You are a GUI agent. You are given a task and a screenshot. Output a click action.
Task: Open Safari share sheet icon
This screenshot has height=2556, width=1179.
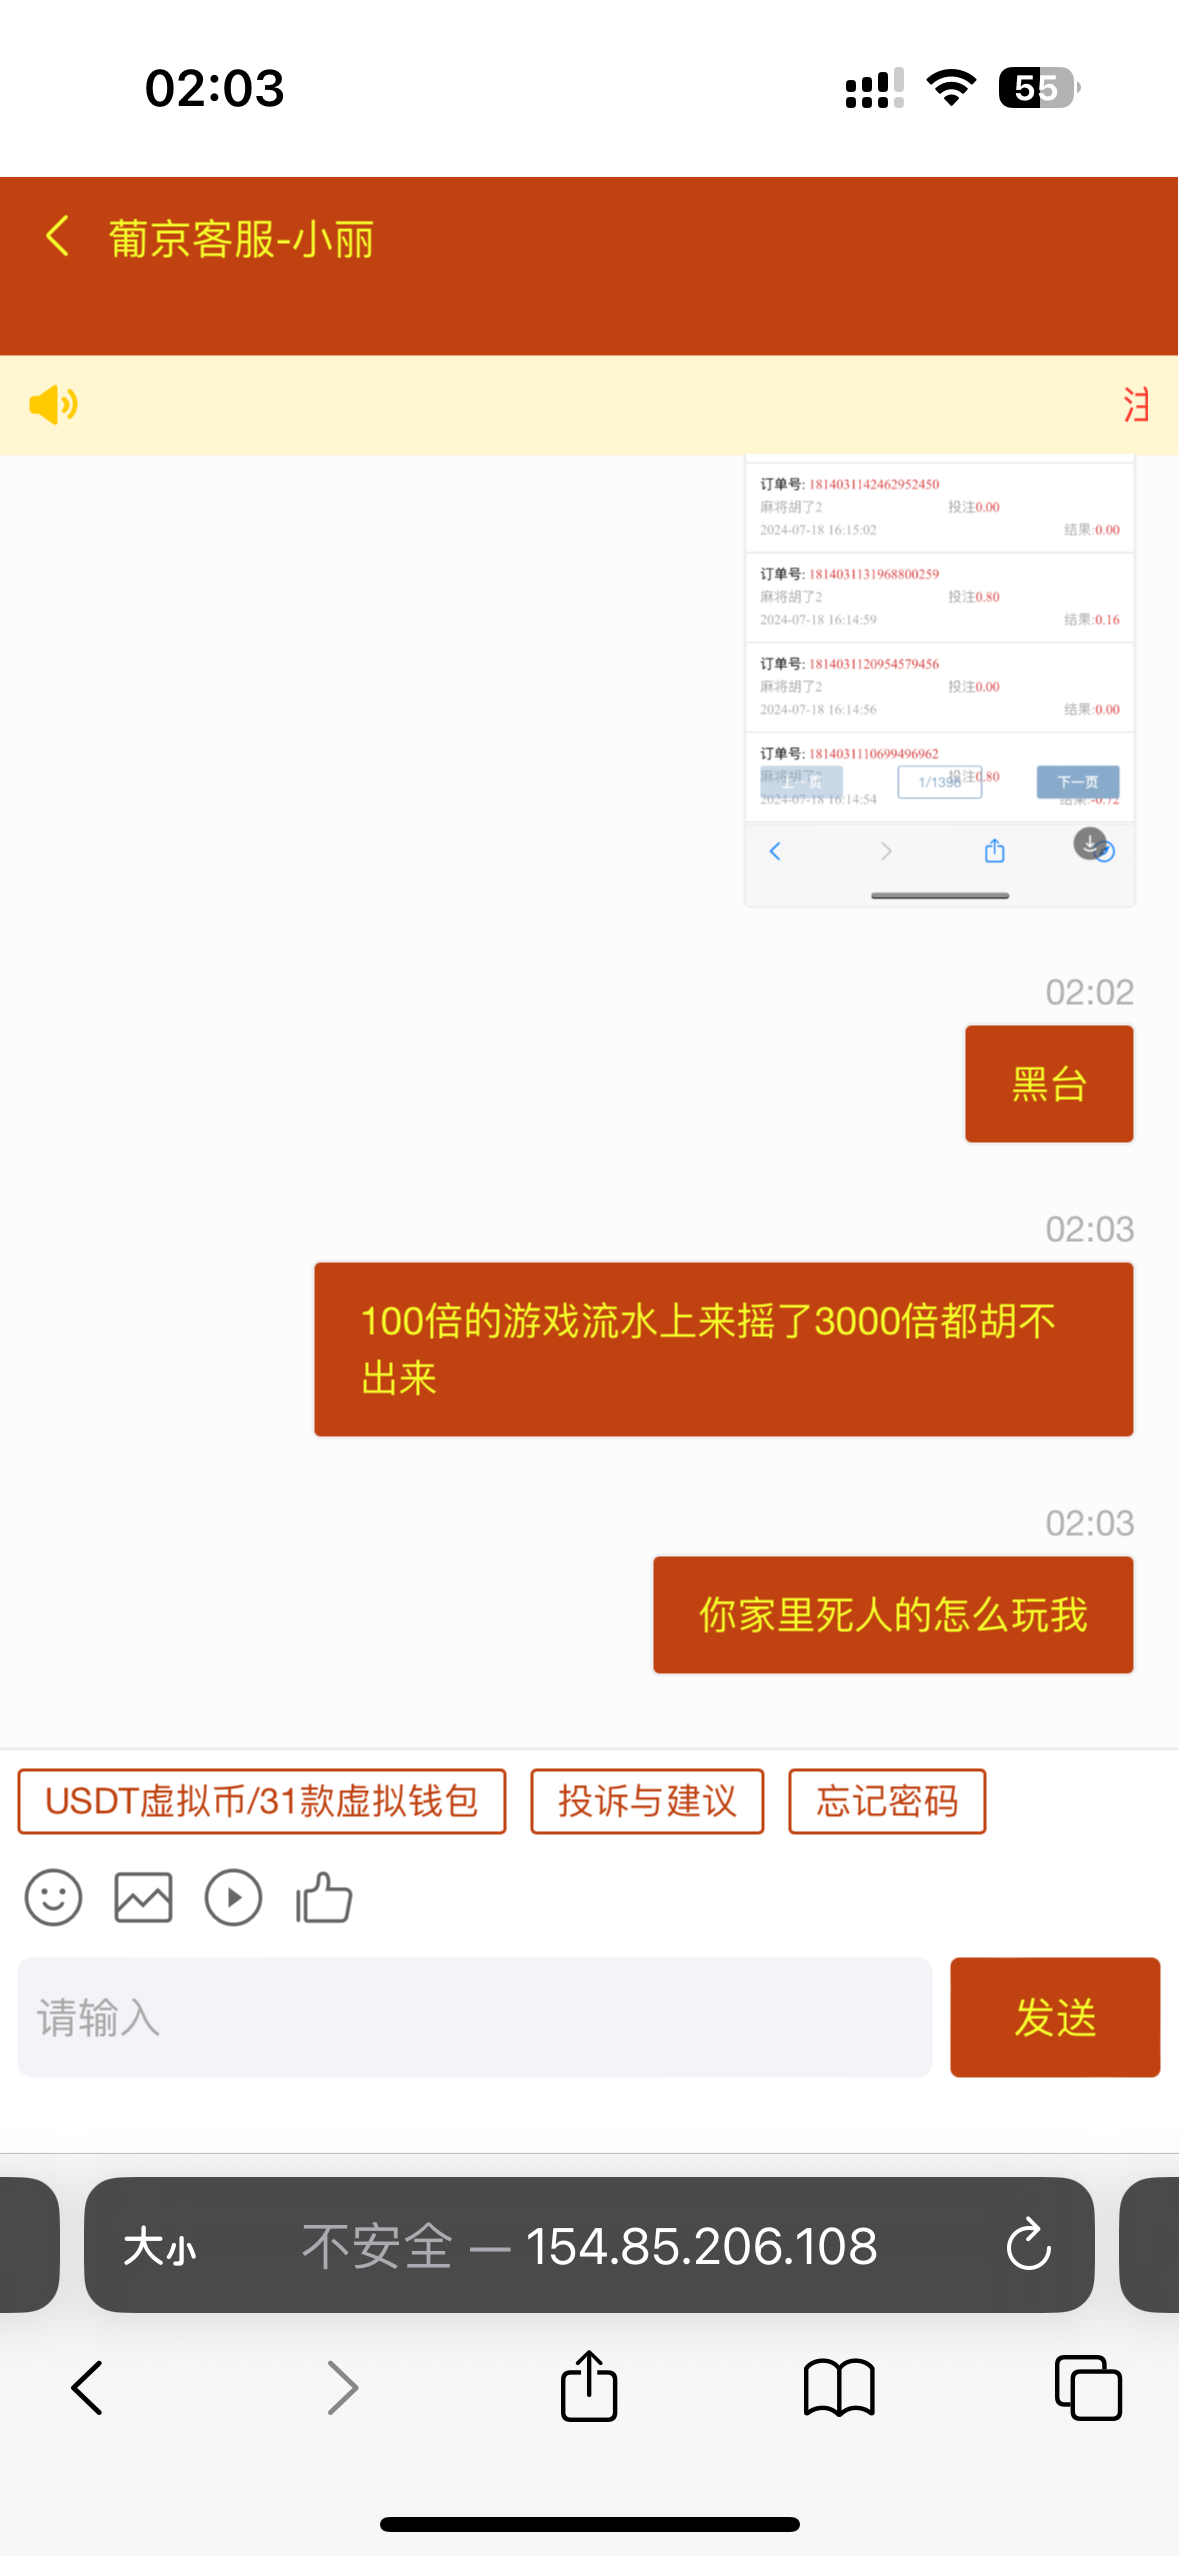click(x=589, y=2386)
